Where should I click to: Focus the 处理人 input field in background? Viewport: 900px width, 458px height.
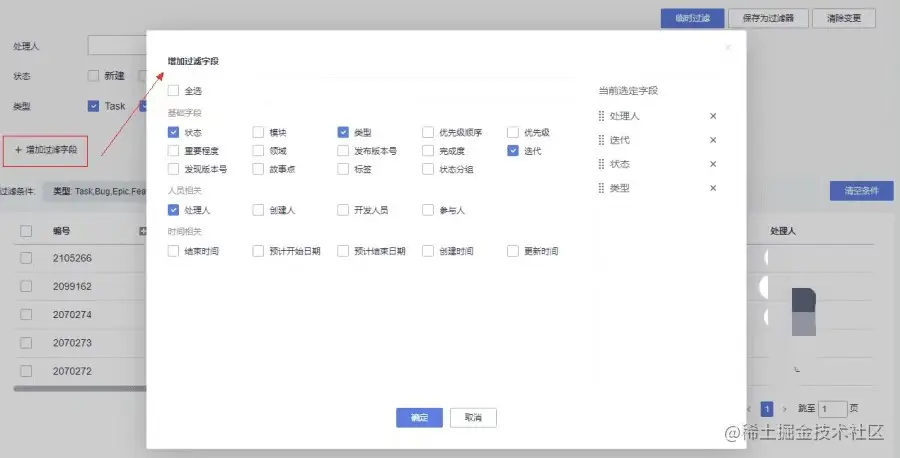click(x=117, y=46)
